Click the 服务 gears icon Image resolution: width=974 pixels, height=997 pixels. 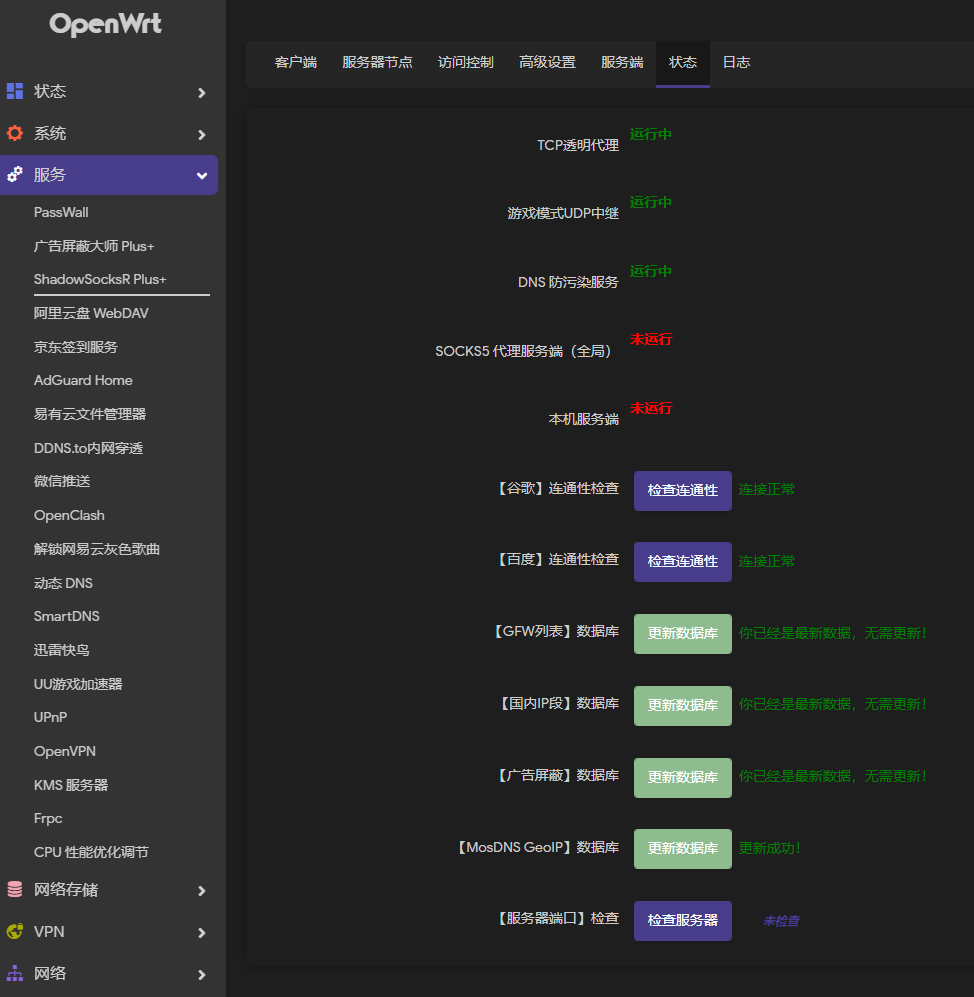(x=15, y=174)
